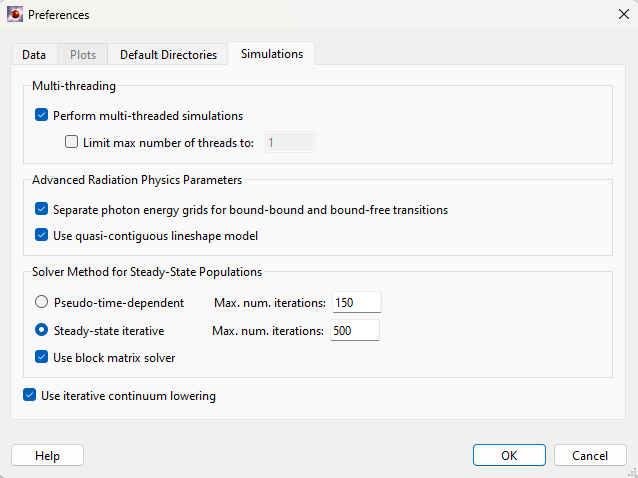Enable Limit max number of threads checkbox
Screen dimensions: 638x478
tap(71, 143)
